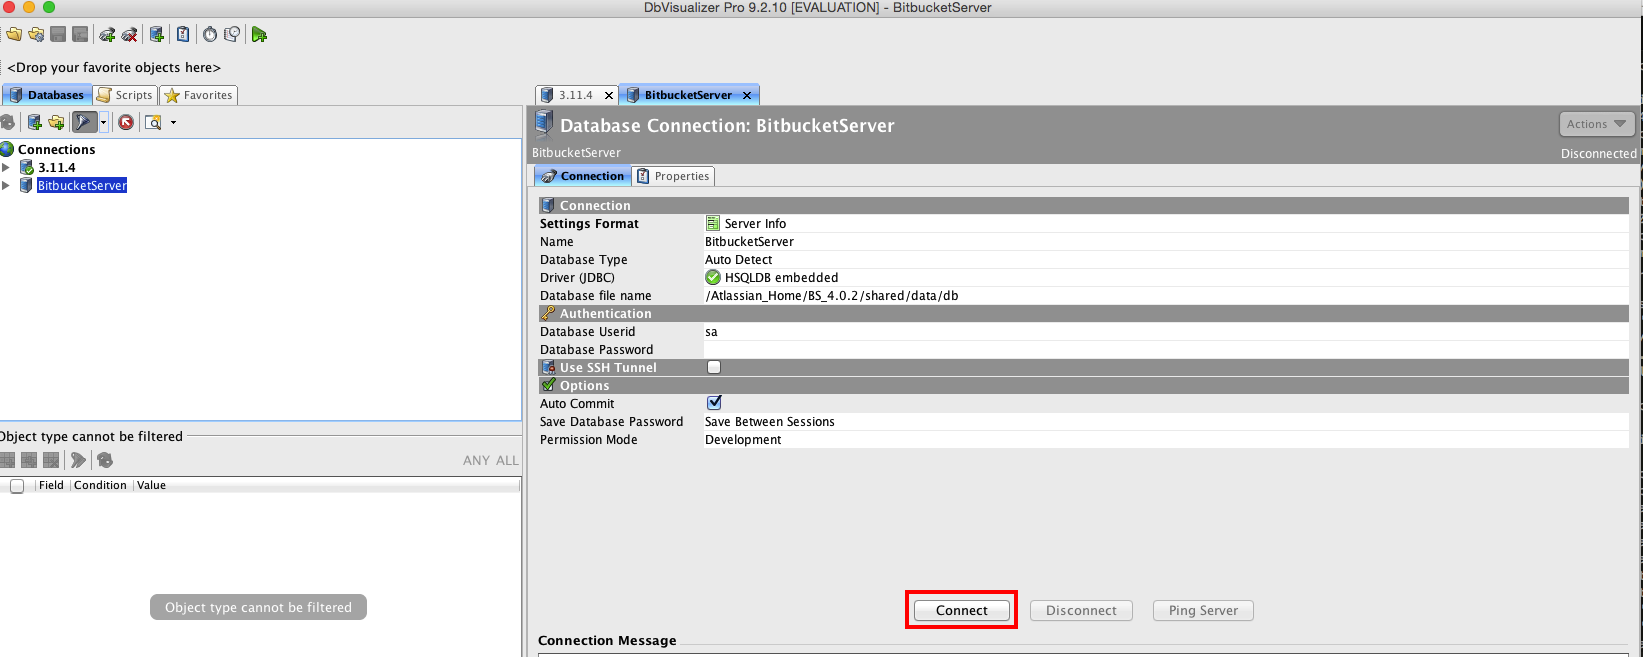This screenshot has width=1643, height=657.
Task: Toggle the filter table header checkbox
Action: (17, 486)
